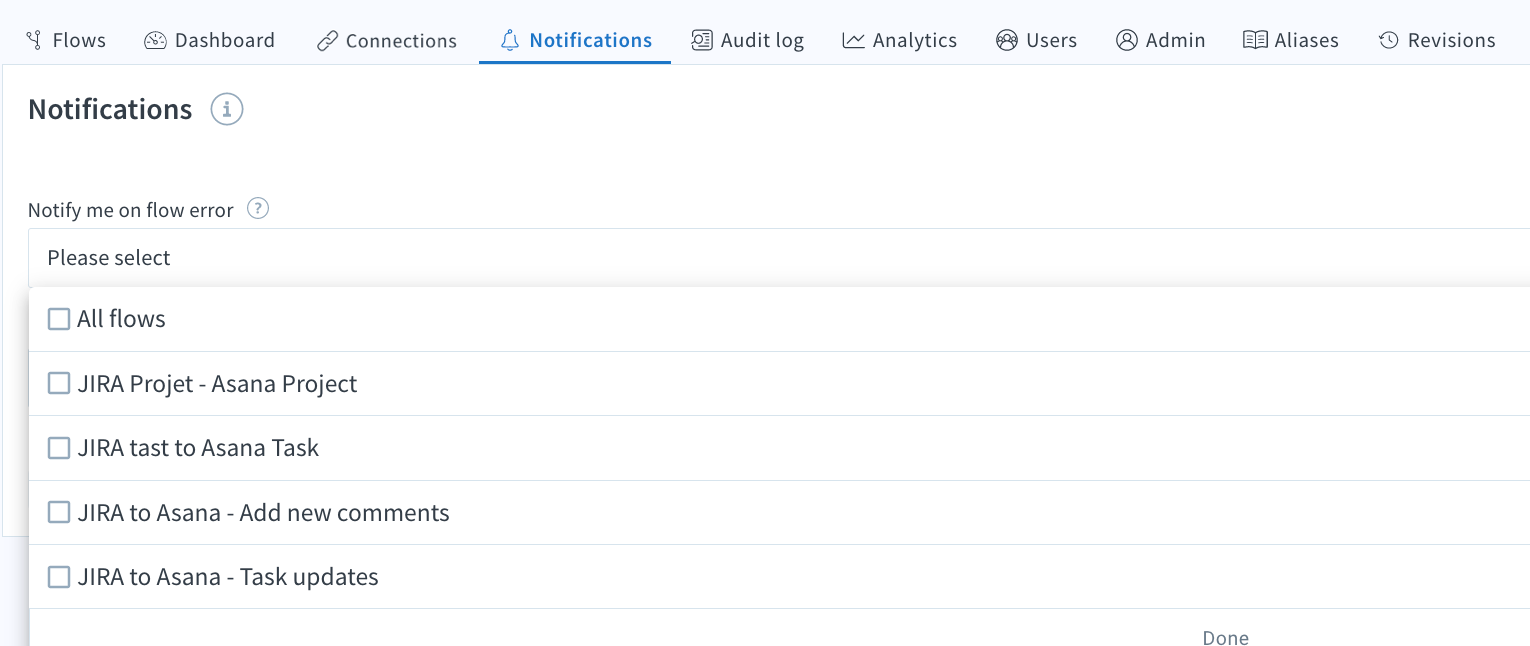The width and height of the screenshot is (1530, 646).
Task: Click the Aliases book icon
Action: coord(1255,41)
